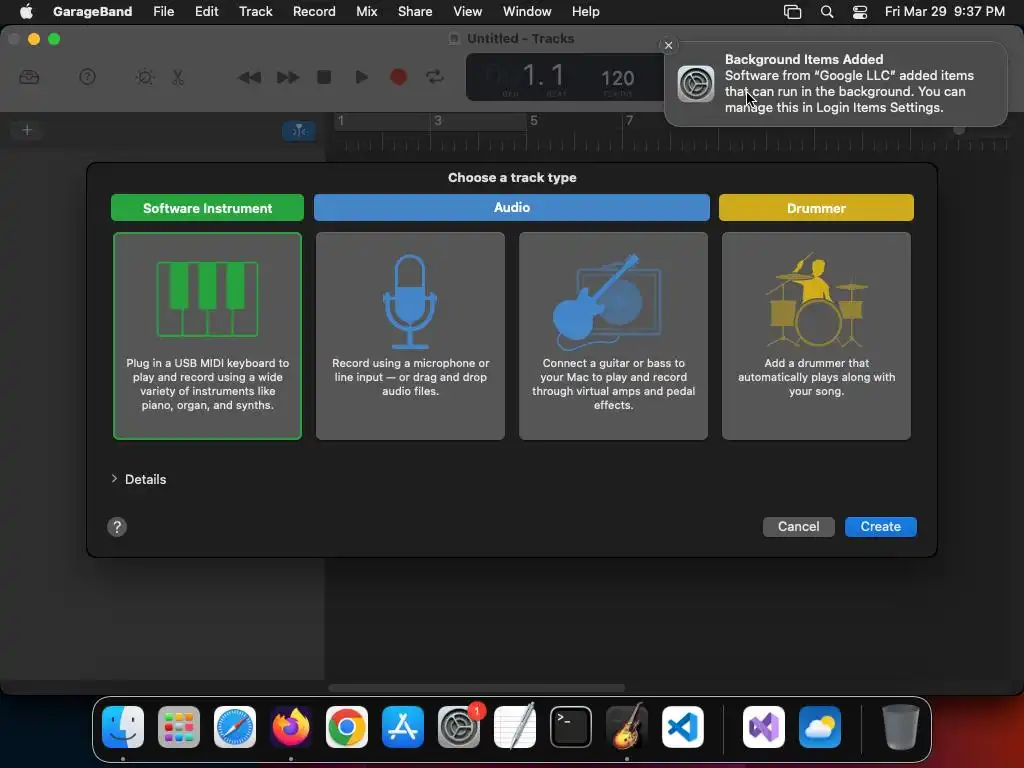Click the 1.1 bar position display
The height and width of the screenshot is (768, 1024).
click(x=543, y=76)
